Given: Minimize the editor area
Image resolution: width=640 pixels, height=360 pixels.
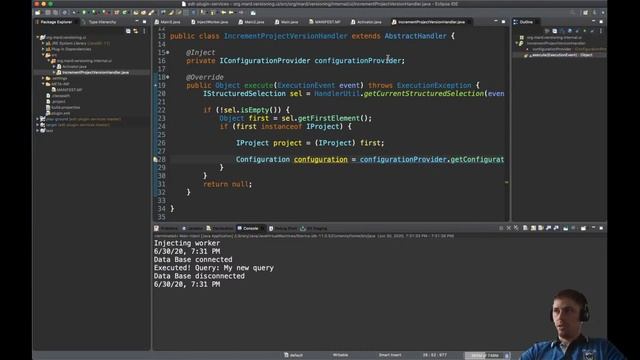Looking at the screenshot, I should click(x=496, y=22).
